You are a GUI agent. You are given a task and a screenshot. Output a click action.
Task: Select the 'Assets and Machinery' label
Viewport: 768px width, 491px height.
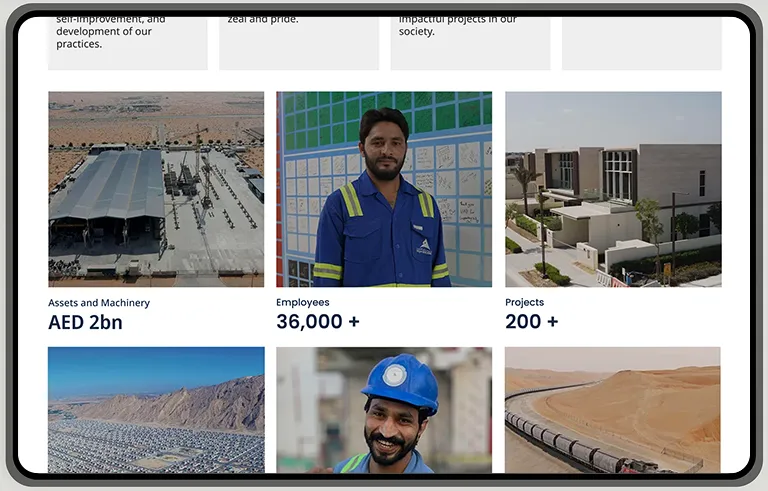[x=99, y=303]
